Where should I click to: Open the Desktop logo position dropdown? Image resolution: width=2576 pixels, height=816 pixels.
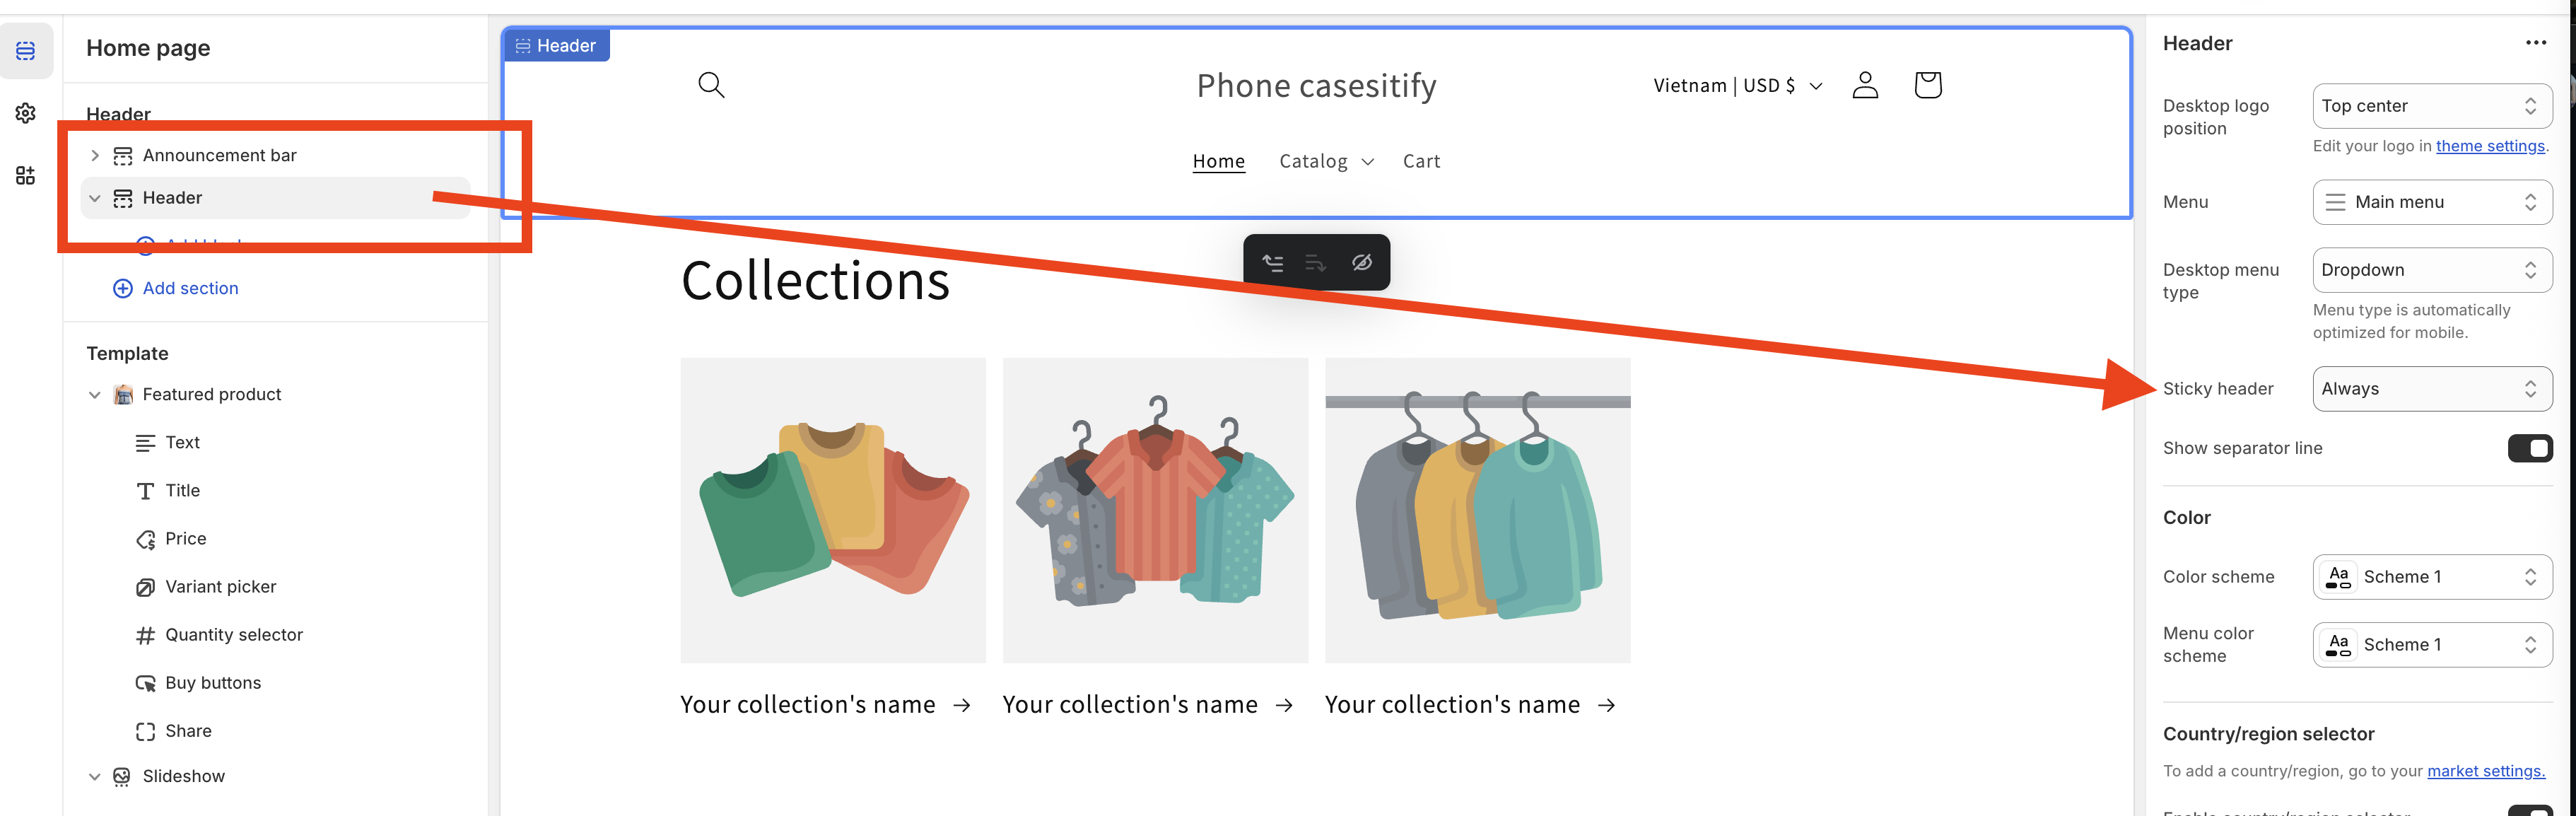pos(2432,106)
